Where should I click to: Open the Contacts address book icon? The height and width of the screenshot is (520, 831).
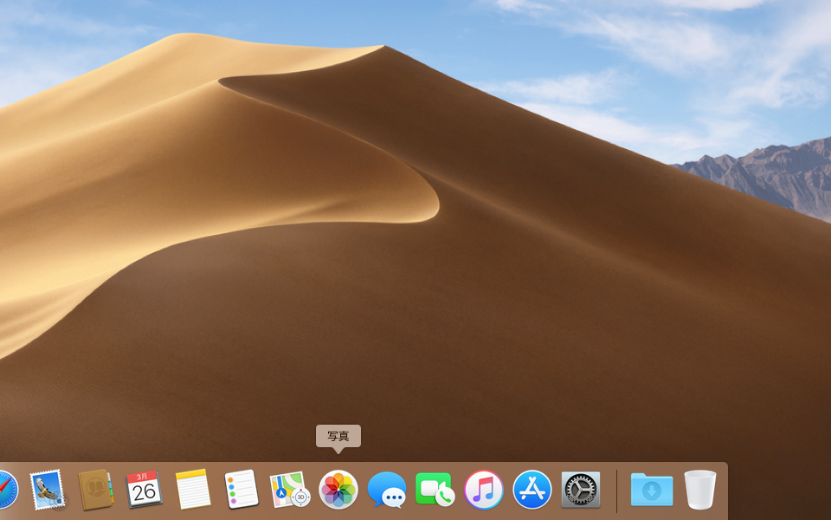coord(96,490)
